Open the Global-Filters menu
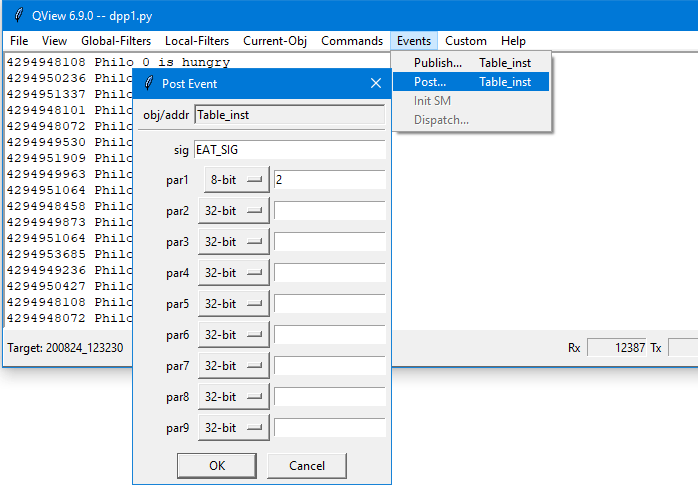 [x=116, y=41]
